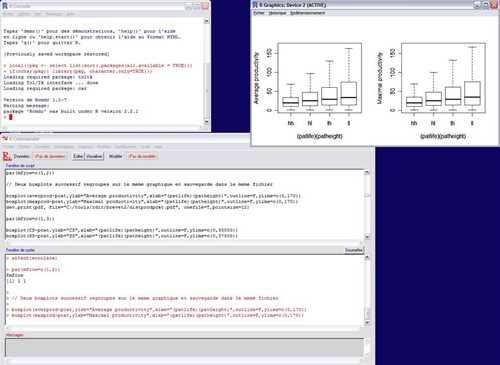Select active model via Pas de modèle button
The image size is (500, 365).
pyautogui.click(x=142, y=156)
